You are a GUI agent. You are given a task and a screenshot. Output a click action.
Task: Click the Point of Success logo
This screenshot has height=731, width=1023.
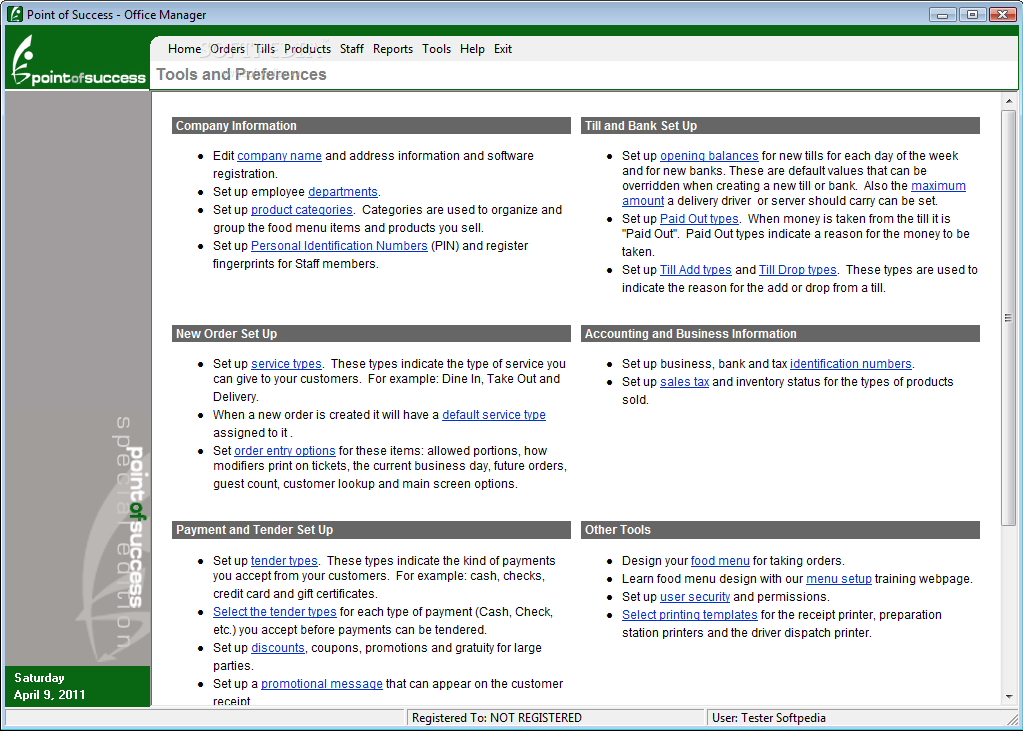[78, 60]
